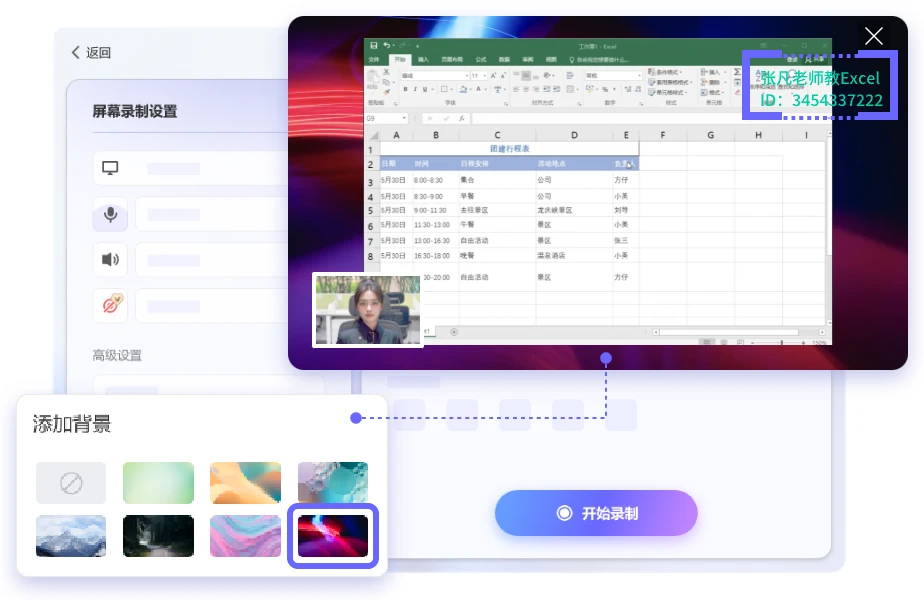Choose the no-background option
The width and height of the screenshot is (924, 600).
(x=71, y=483)
